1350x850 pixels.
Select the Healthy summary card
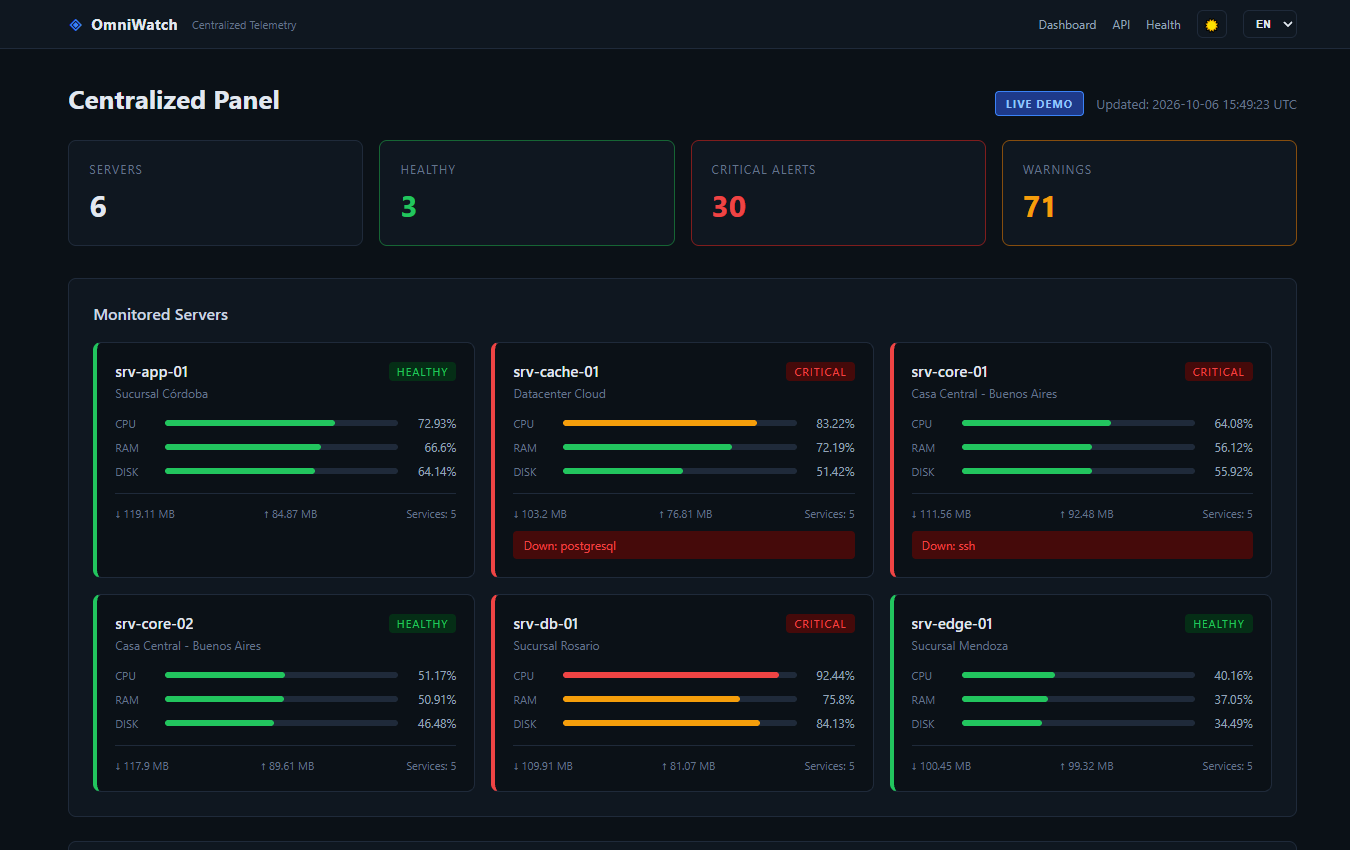pyautogui.click(x=527, y=193)
